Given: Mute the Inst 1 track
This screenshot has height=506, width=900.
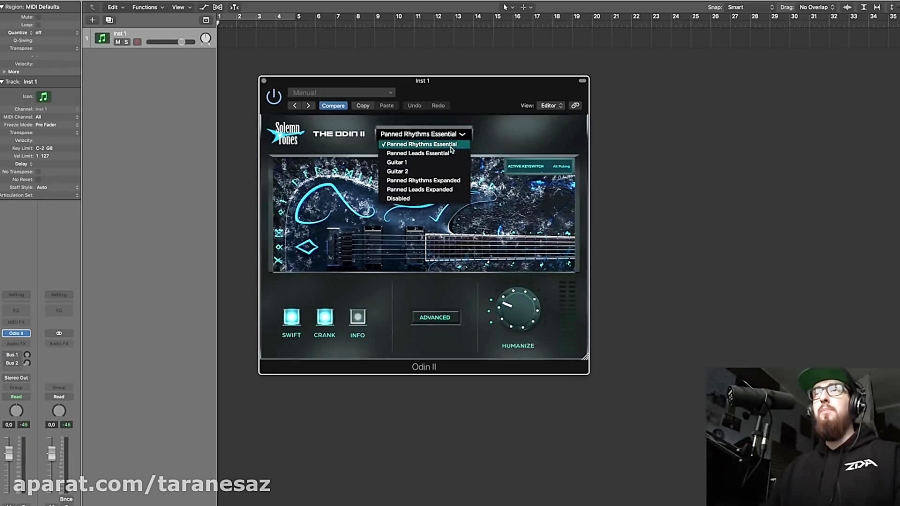Looking at the screenshot, I should [117, 42].
